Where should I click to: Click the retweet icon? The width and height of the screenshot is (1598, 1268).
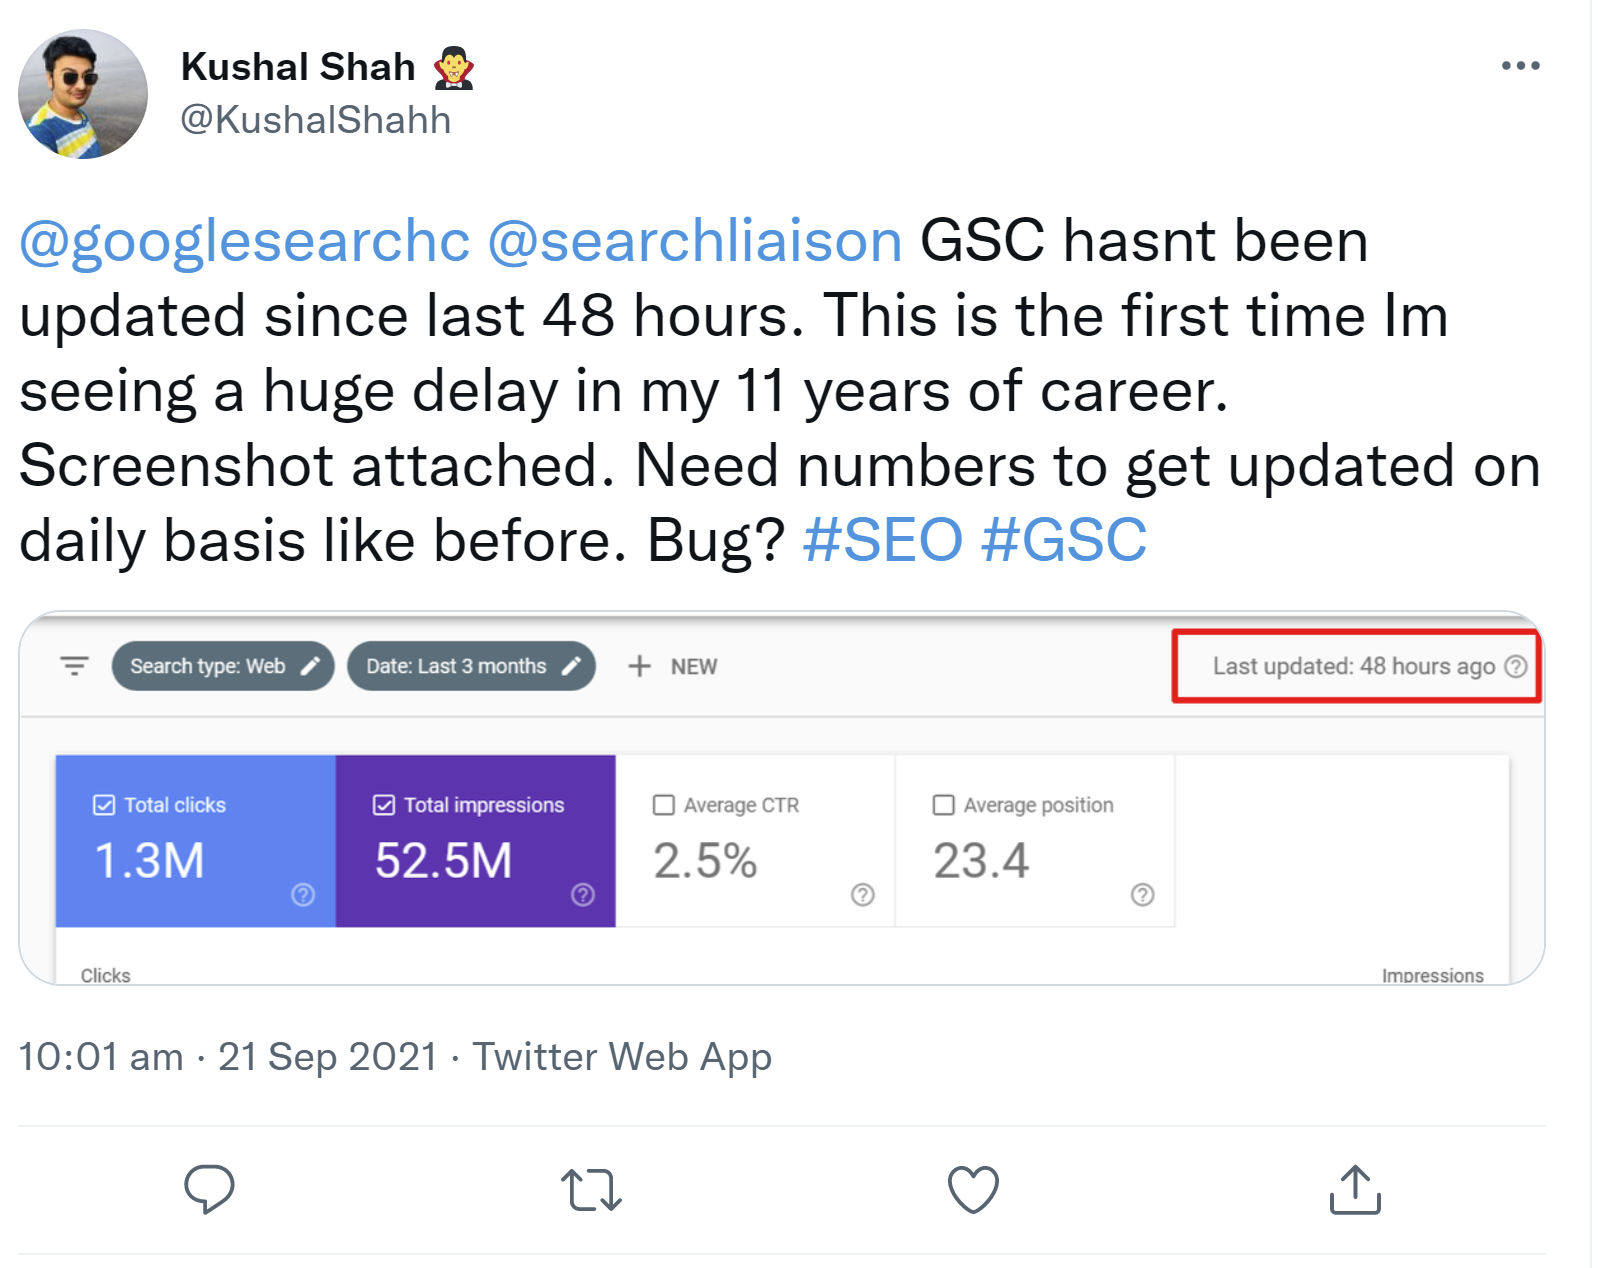592,1189
